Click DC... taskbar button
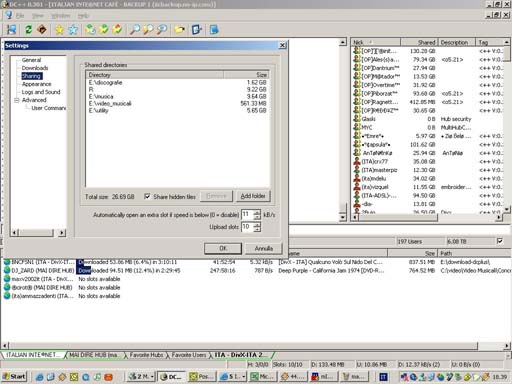The image size is (512, 384). [x=170, y=377]
